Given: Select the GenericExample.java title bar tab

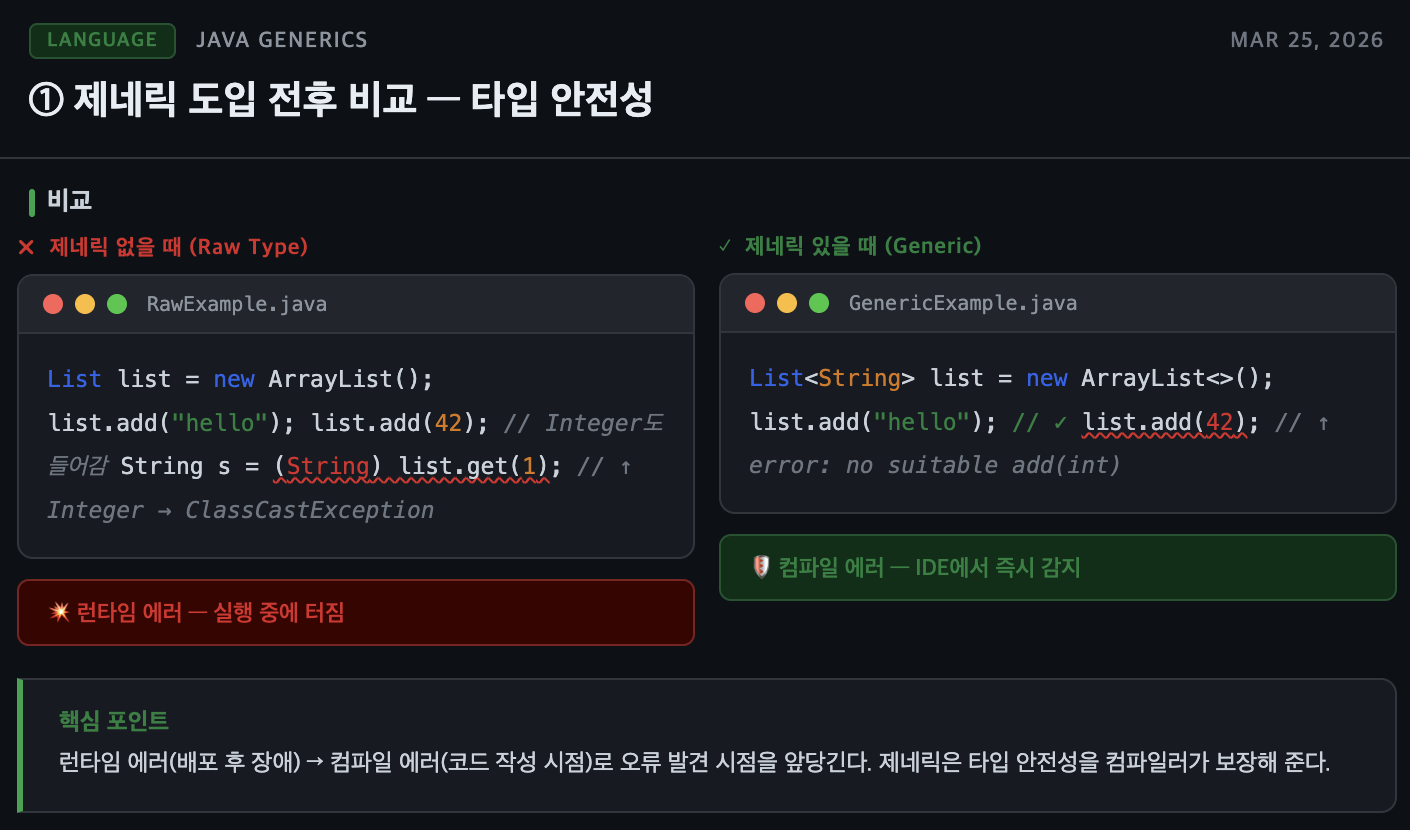Looking at the screenshot, I should pyautogui.click(x=963, y=302).
